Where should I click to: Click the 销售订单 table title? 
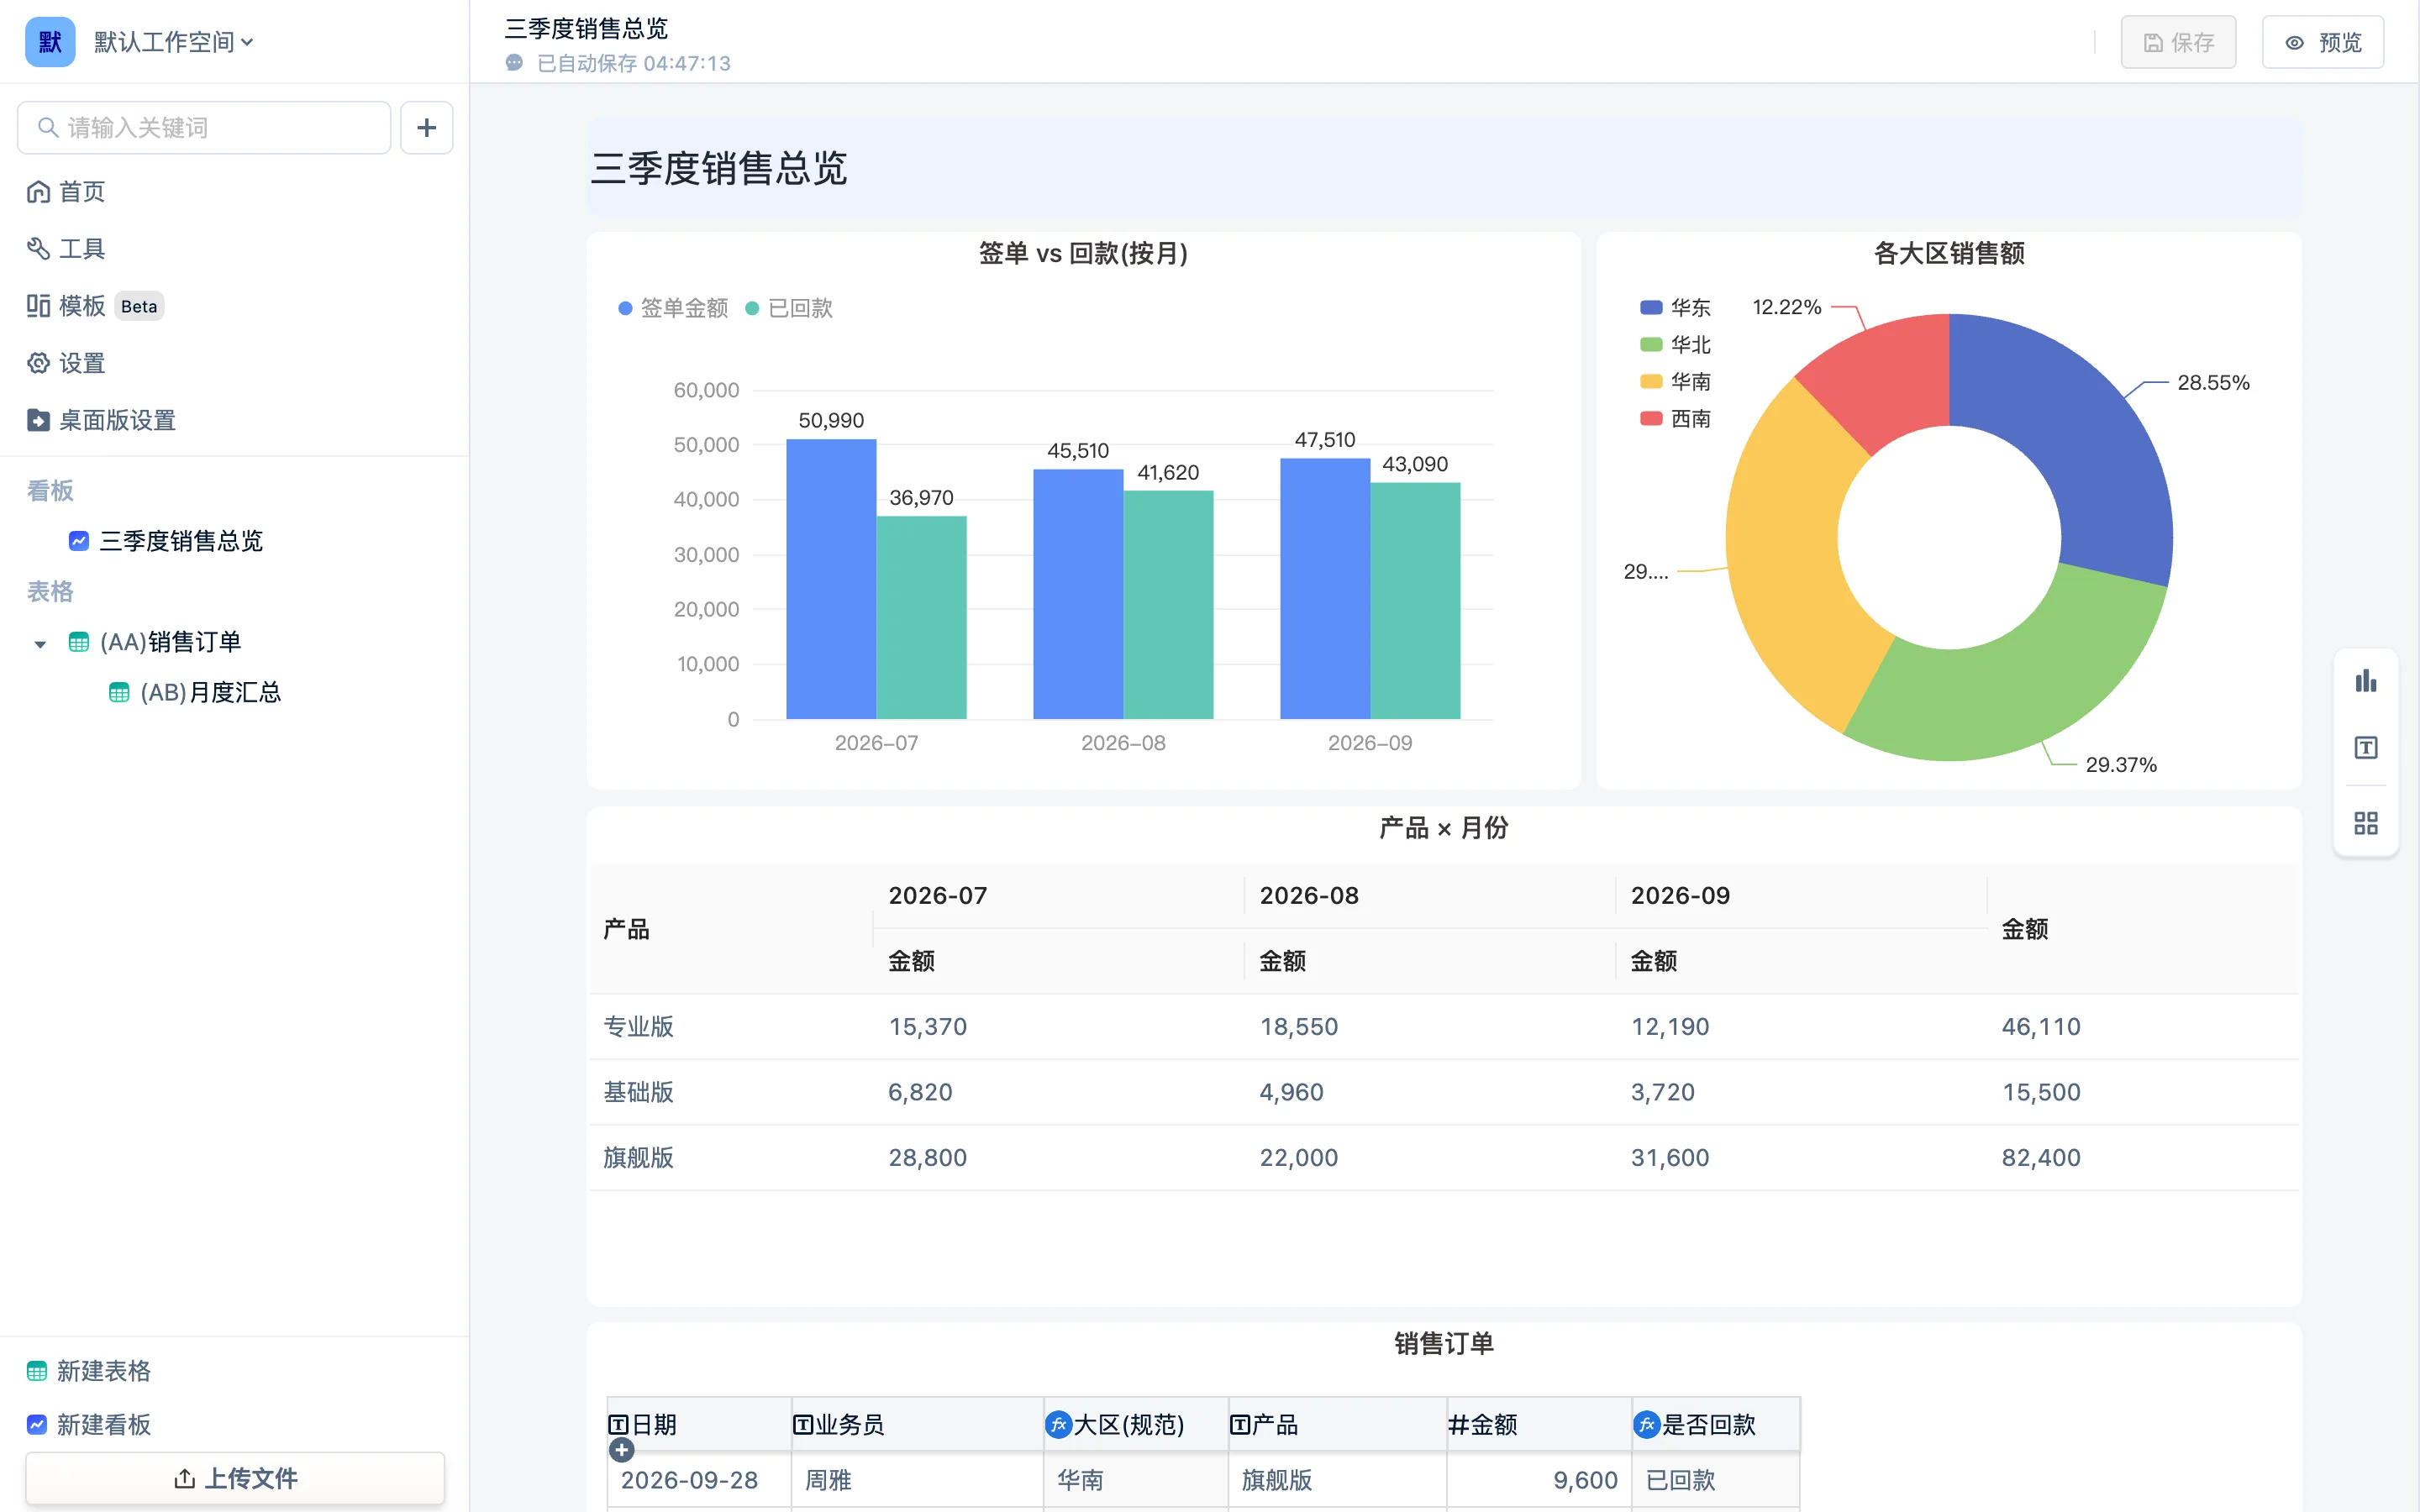coord(1443,1344)
